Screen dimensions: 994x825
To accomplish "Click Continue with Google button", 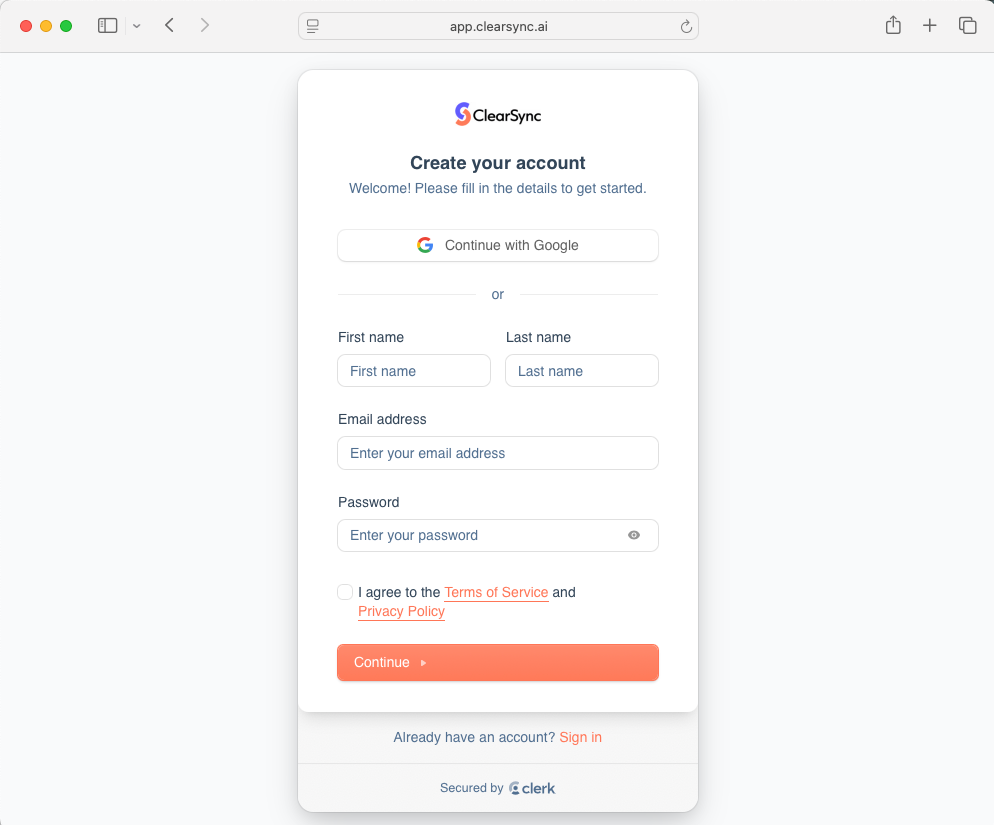I will click(498, 245).
